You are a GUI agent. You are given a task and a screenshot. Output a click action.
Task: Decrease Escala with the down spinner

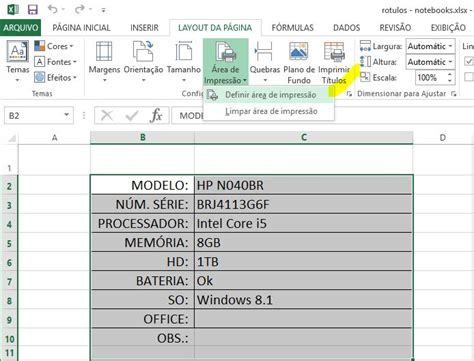tap(450, 81)
